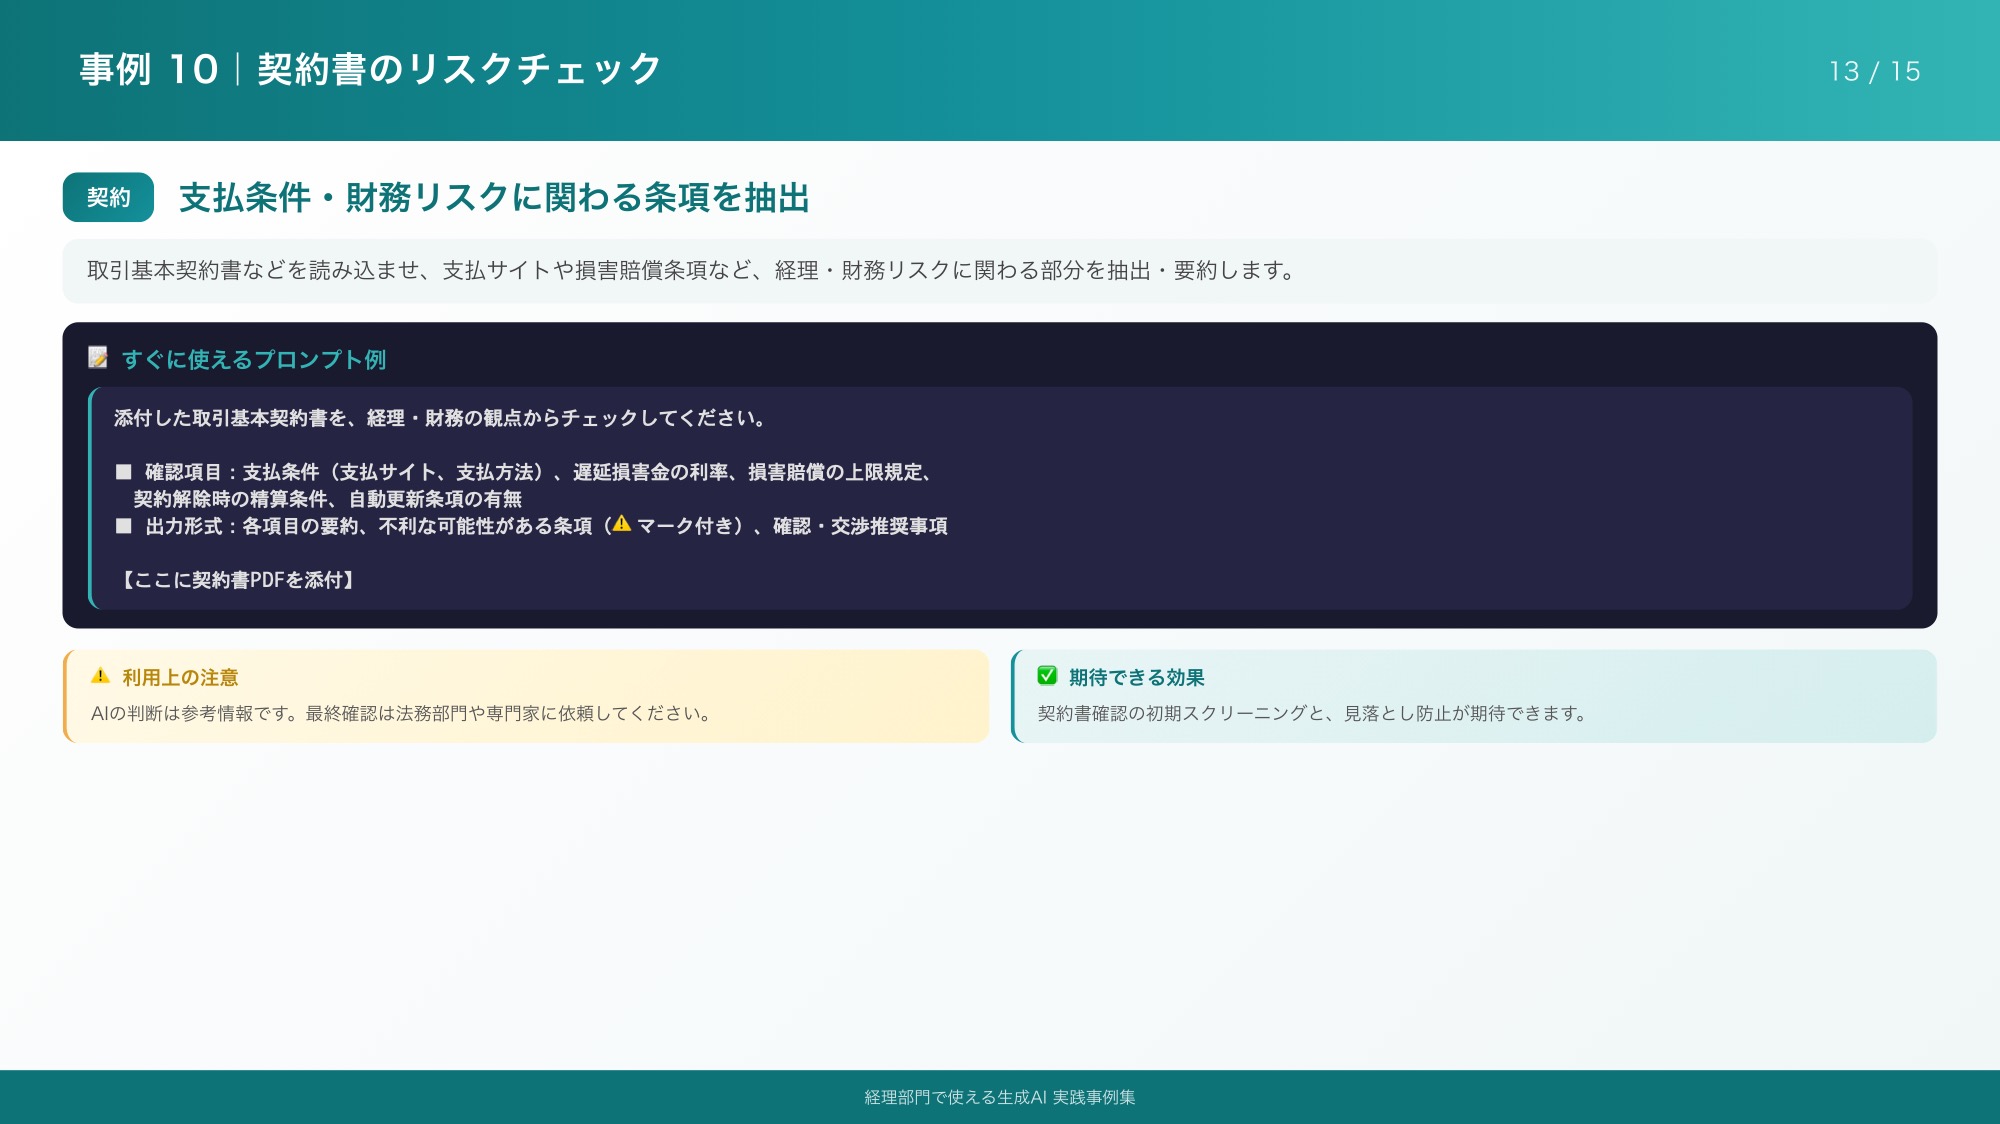Click footer text 経理部門で使える生成AI 実践事例集
This screenshot has width=2000, height=1124.
click(x=1000, y=1097)
